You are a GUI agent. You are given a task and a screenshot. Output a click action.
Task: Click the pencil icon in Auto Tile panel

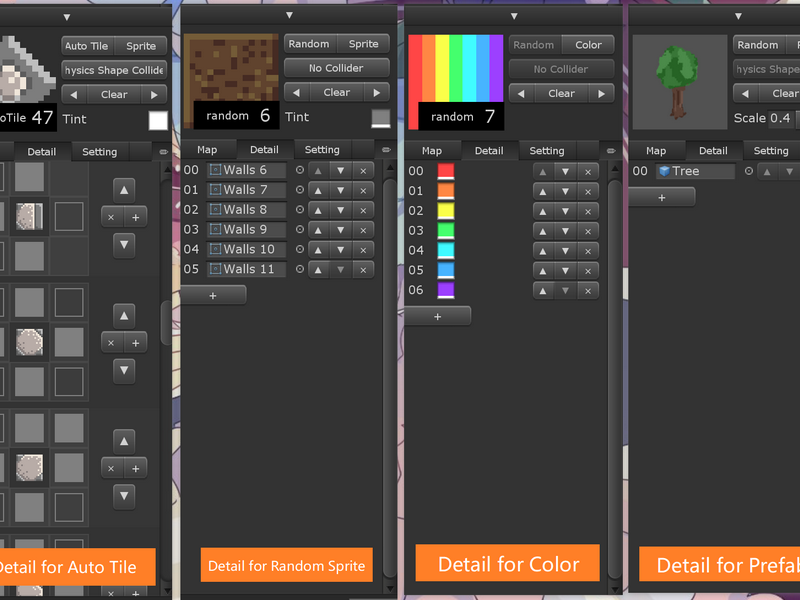coord(163,152)
